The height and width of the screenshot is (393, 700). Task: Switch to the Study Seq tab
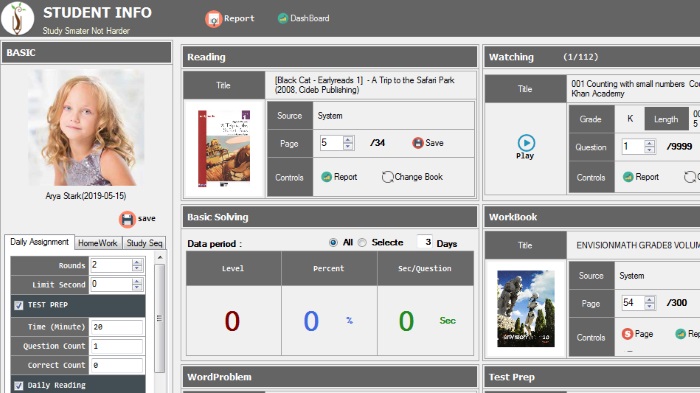pos(144,243)
